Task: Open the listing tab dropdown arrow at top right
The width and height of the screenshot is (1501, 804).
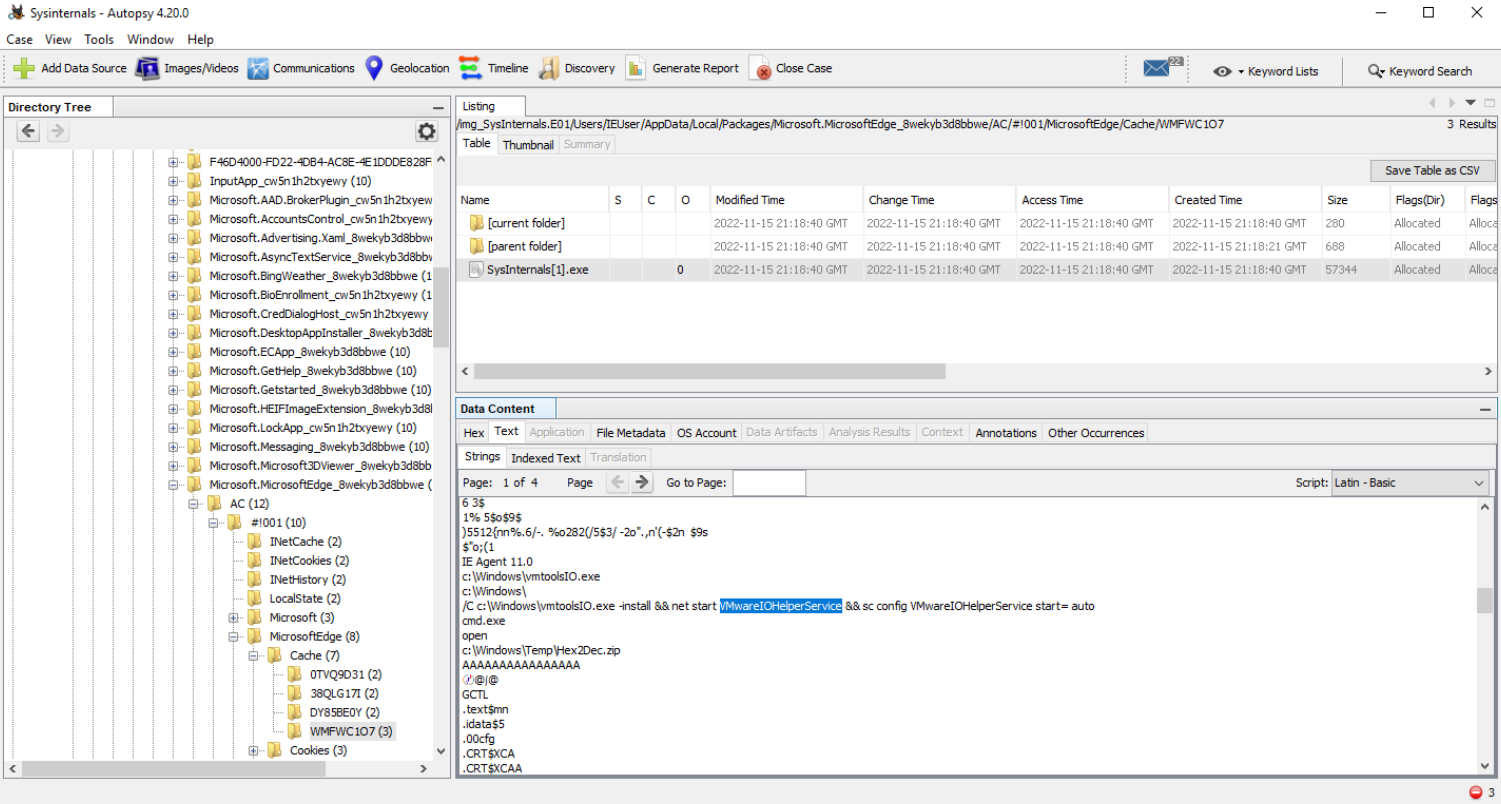Action: coord(1470,102)
